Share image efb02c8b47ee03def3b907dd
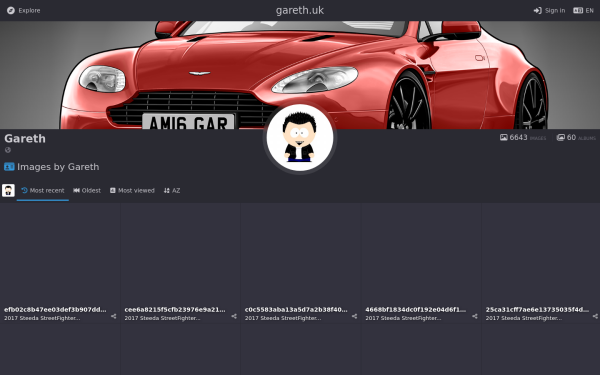The width and height of the screenshot is (600, 375). pyautogui.click(x=114, y=316)
